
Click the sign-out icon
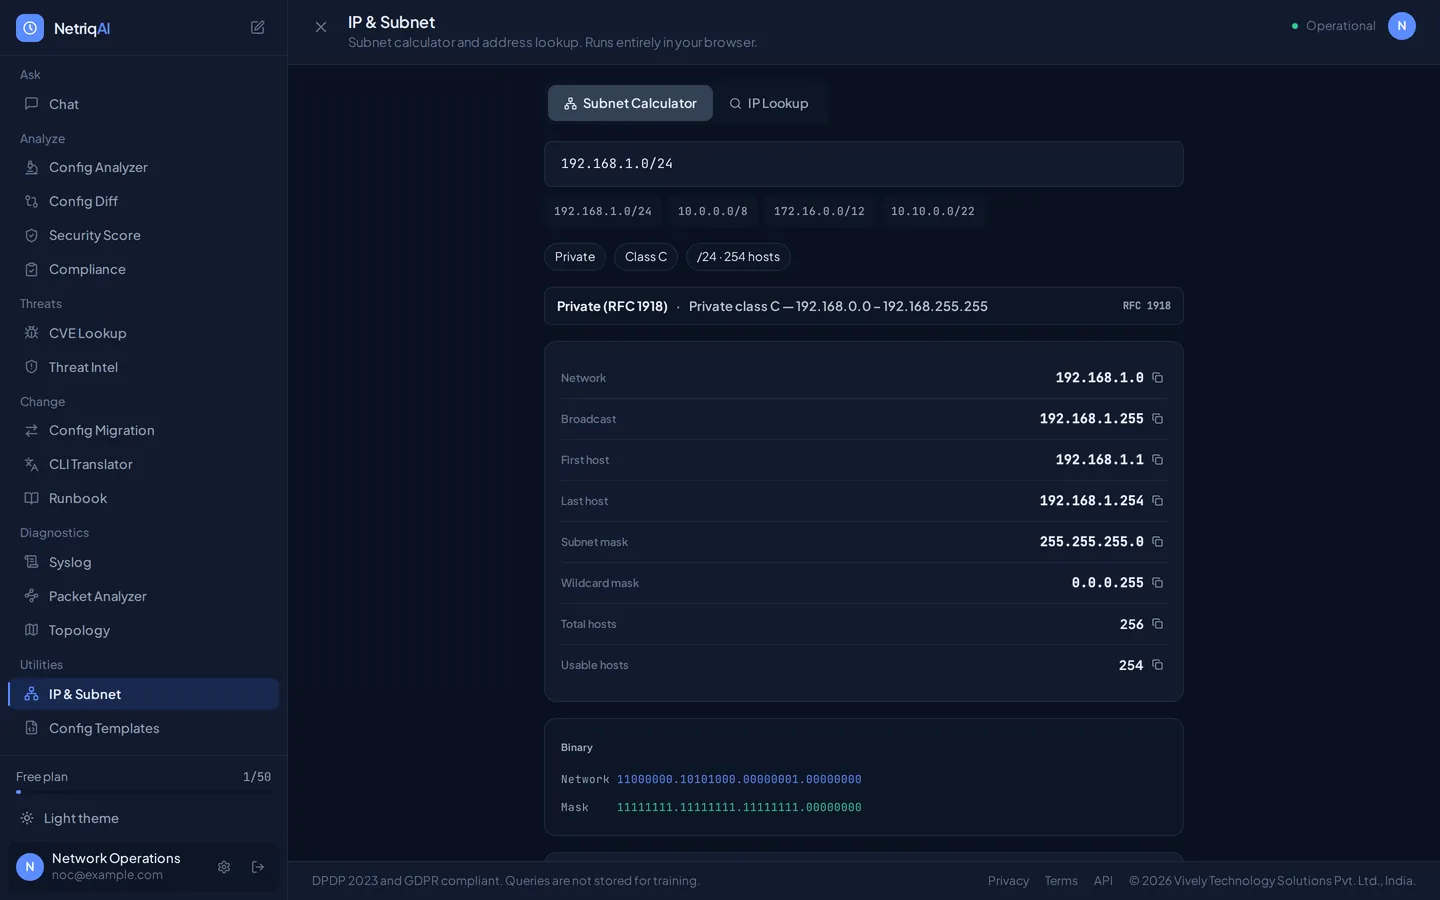pyautogui.click(x=258, y=867)
